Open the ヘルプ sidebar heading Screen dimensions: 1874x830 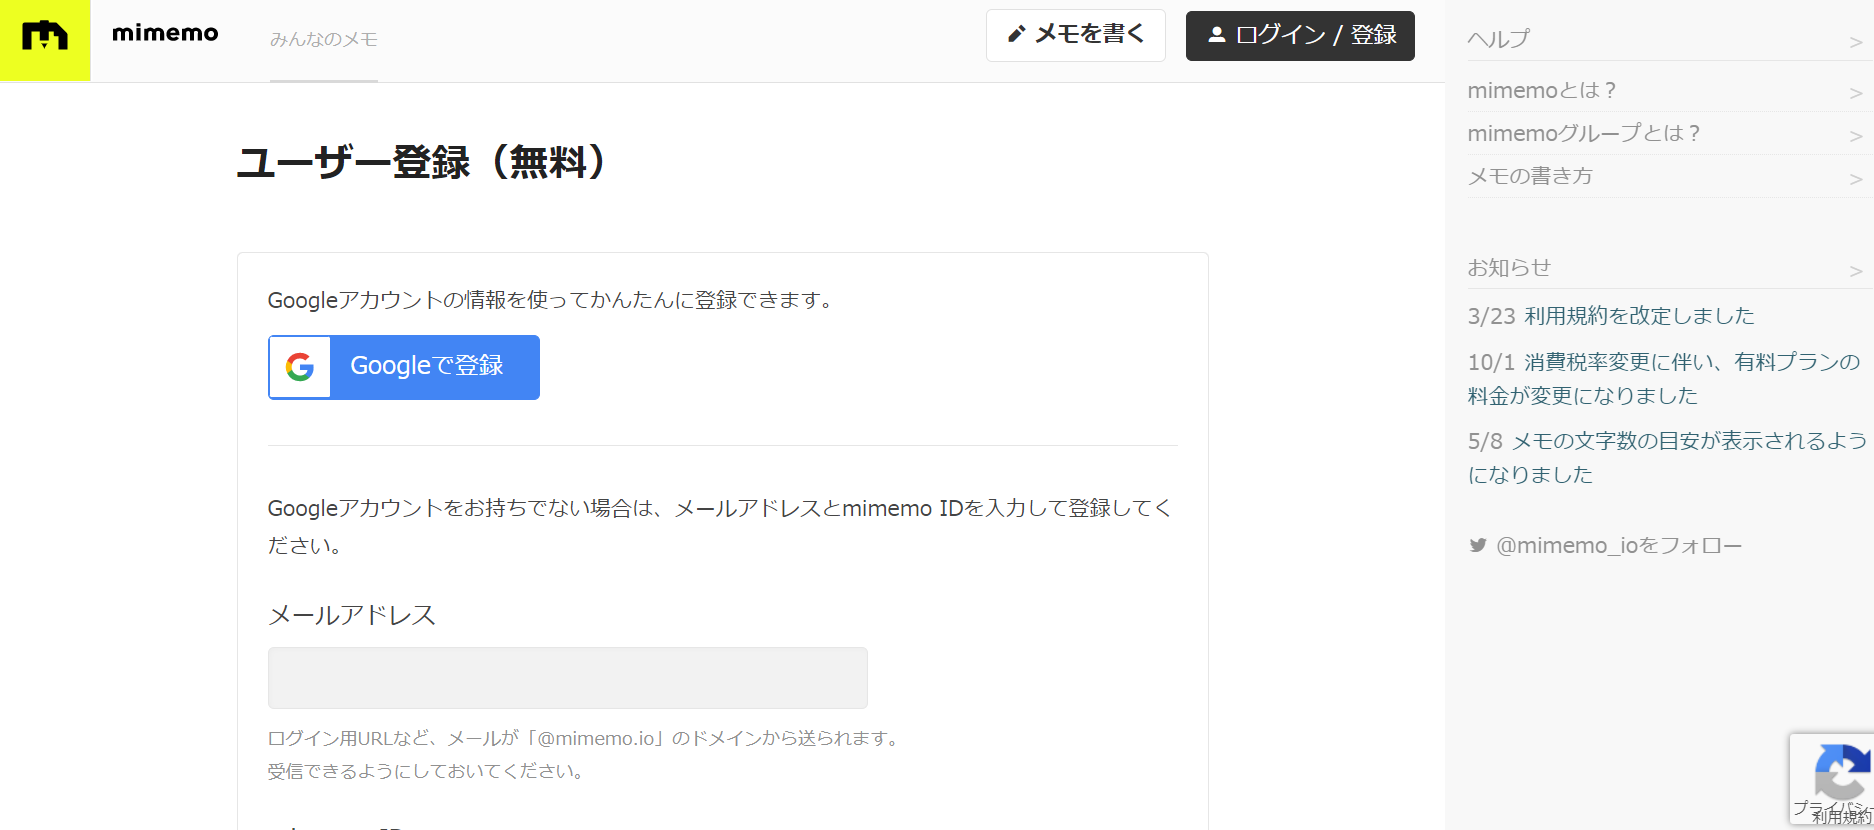click(x=1498, y=39)
